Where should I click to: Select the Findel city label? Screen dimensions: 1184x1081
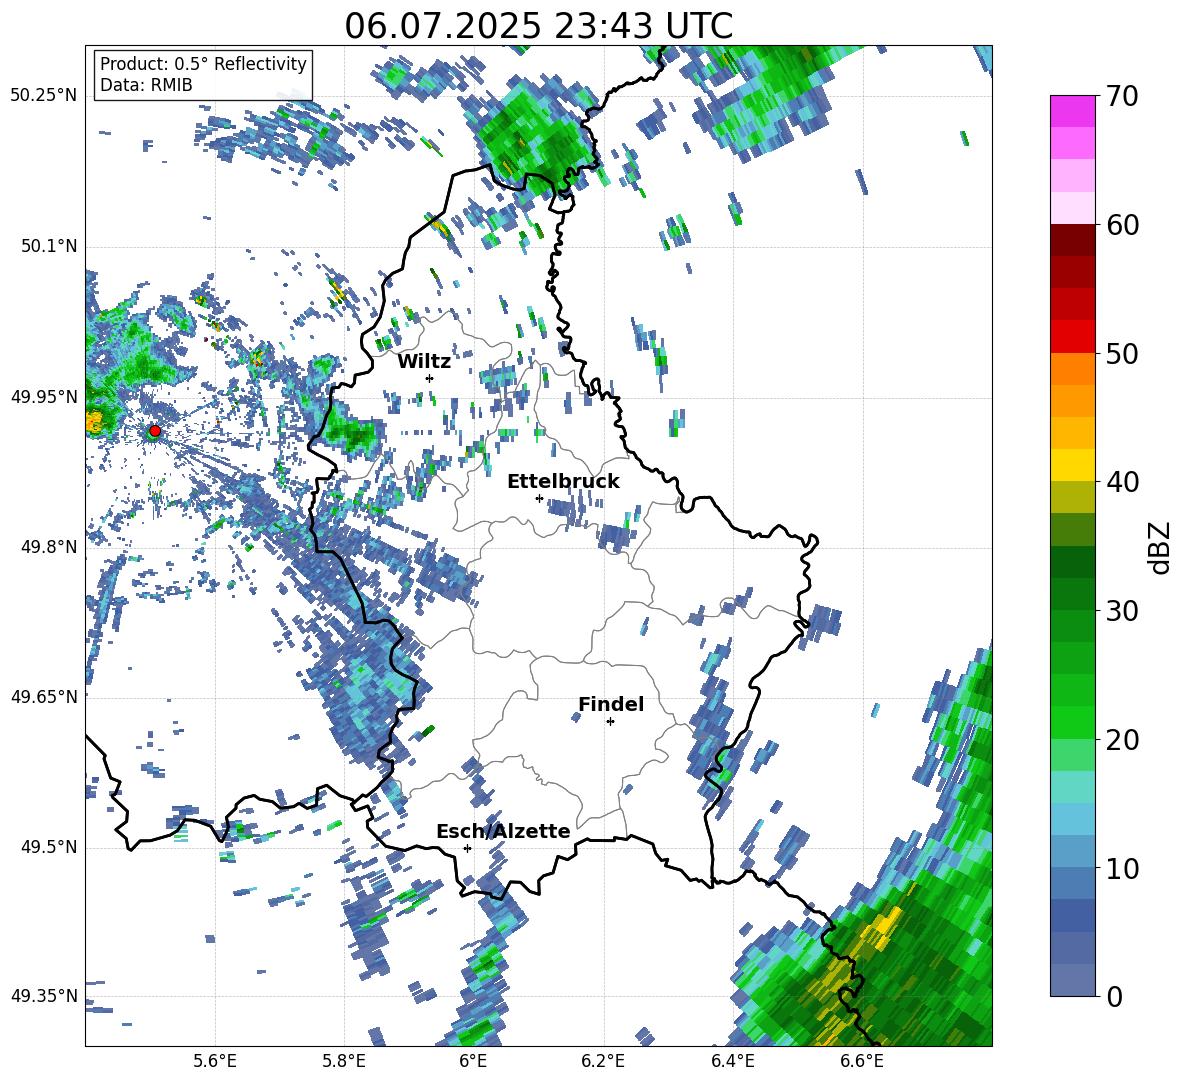tap(611, 704)
